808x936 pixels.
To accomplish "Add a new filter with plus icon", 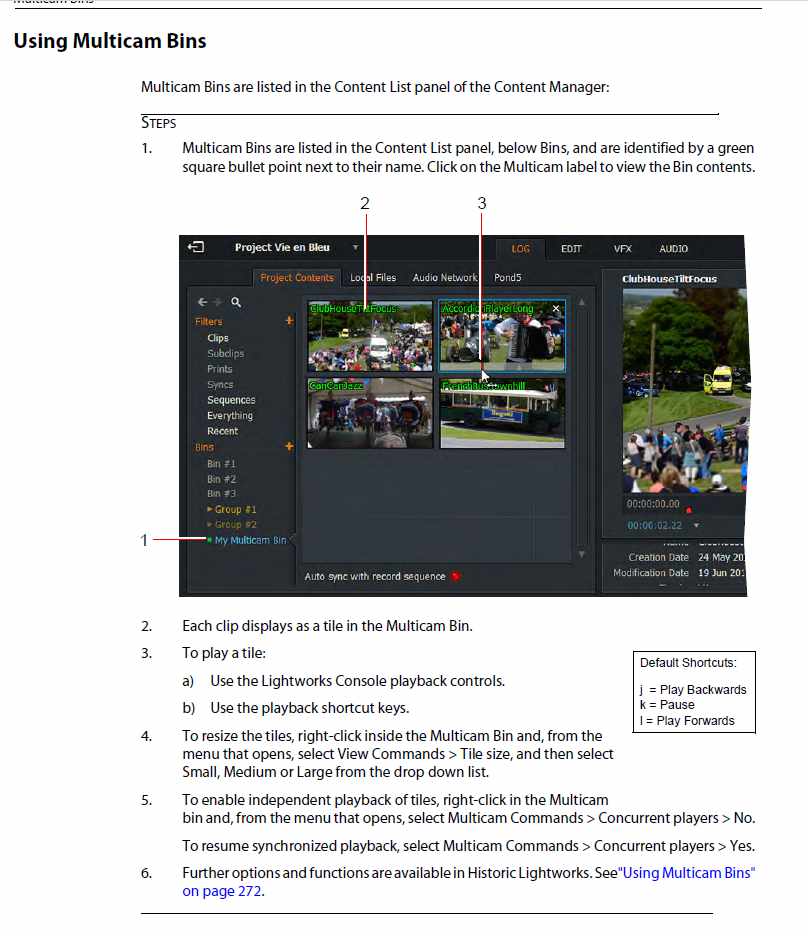I will point(289,321).
